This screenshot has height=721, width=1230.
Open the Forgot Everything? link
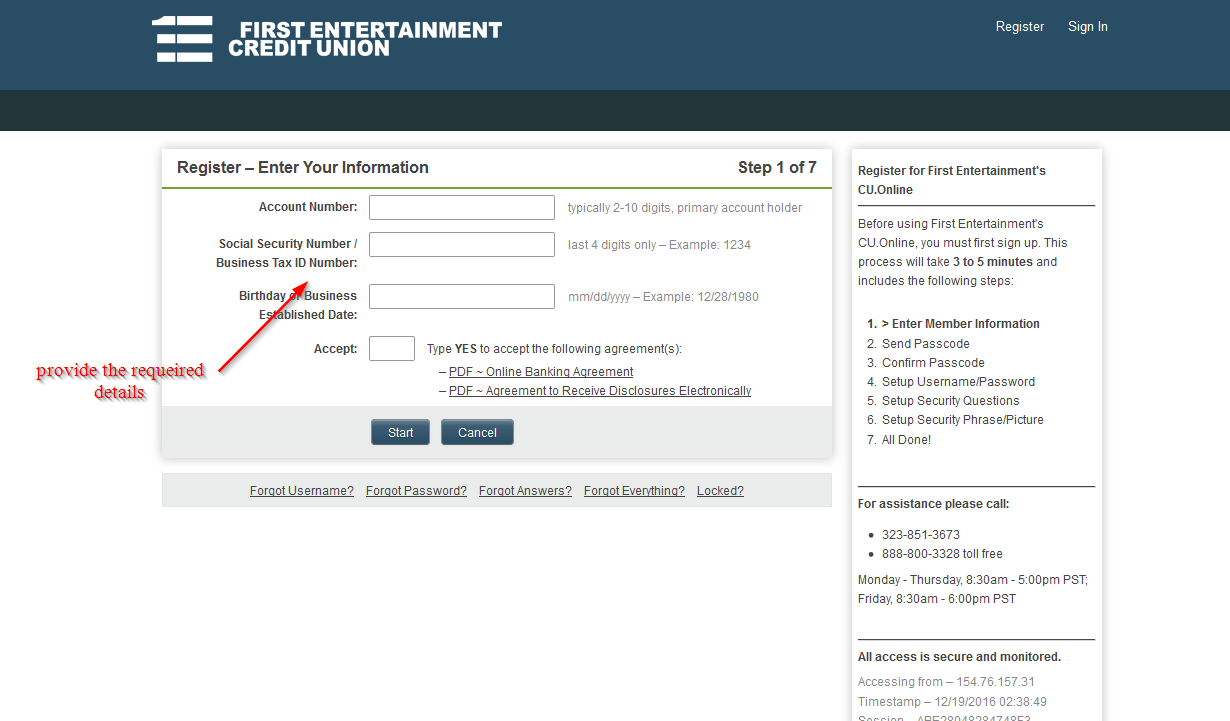point(634,491)
